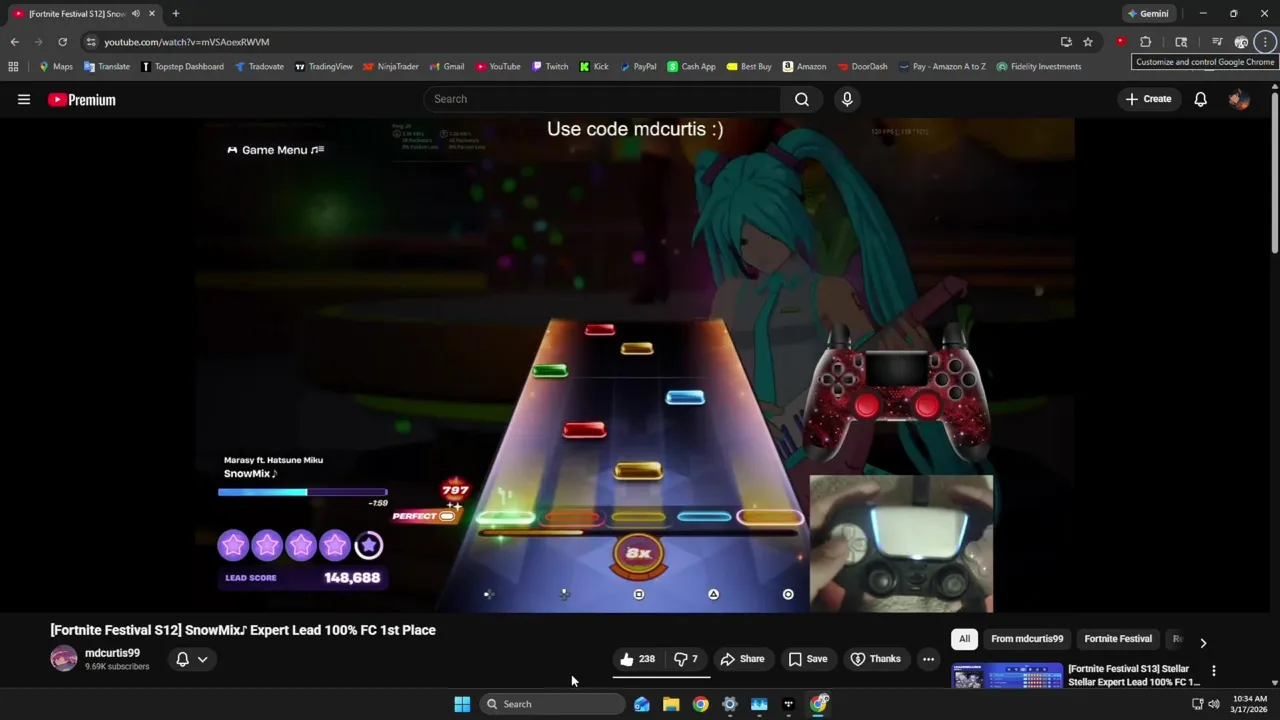Screen dimensions: 1280x720
Task: Switch to the Fortnite Festival browser tab
Action: (75, 14)
